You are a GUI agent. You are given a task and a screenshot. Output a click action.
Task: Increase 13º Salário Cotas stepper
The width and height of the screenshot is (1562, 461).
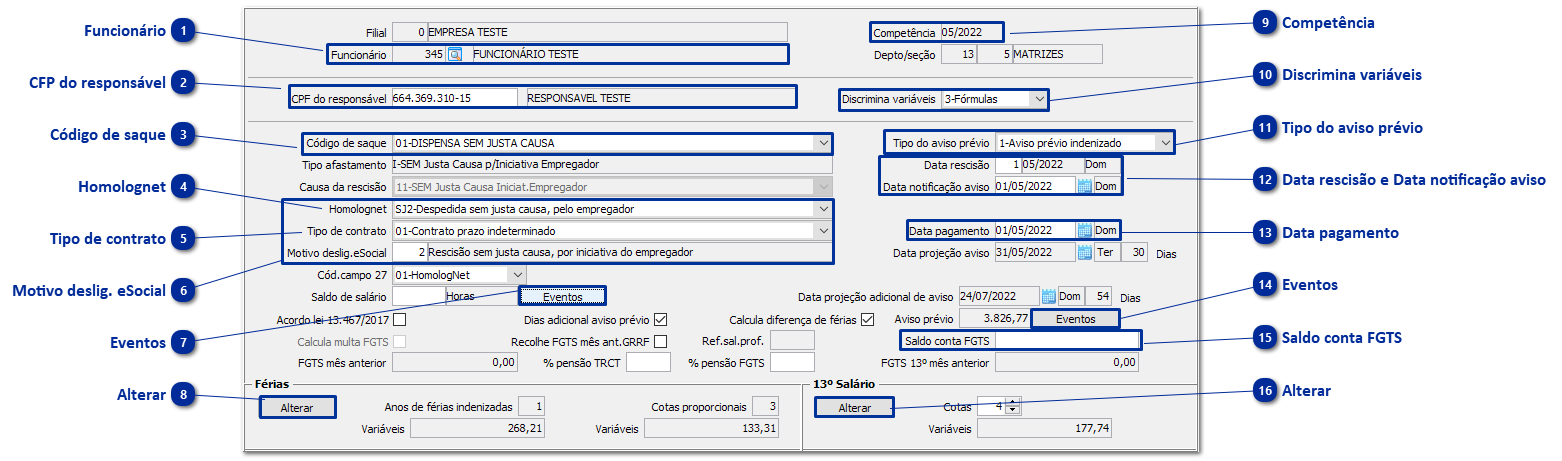(x=1013, y=402)
